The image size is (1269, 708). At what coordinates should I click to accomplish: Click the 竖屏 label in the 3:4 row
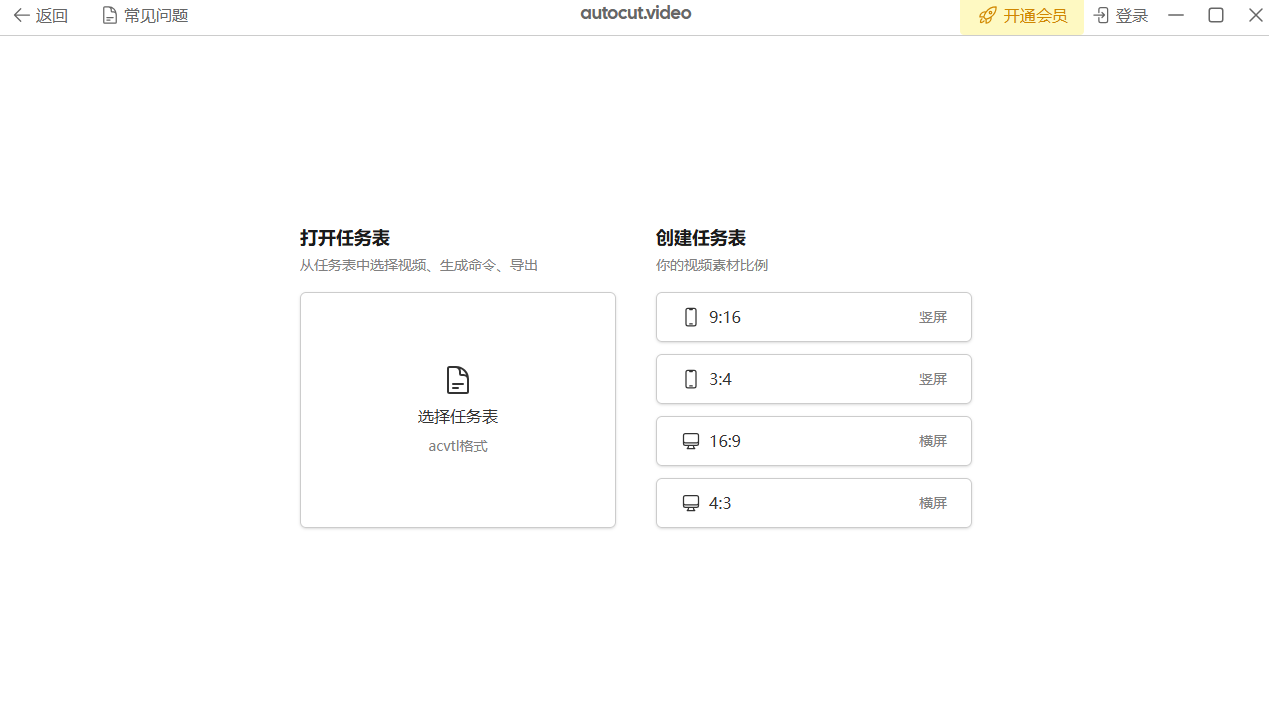[932, 379]
